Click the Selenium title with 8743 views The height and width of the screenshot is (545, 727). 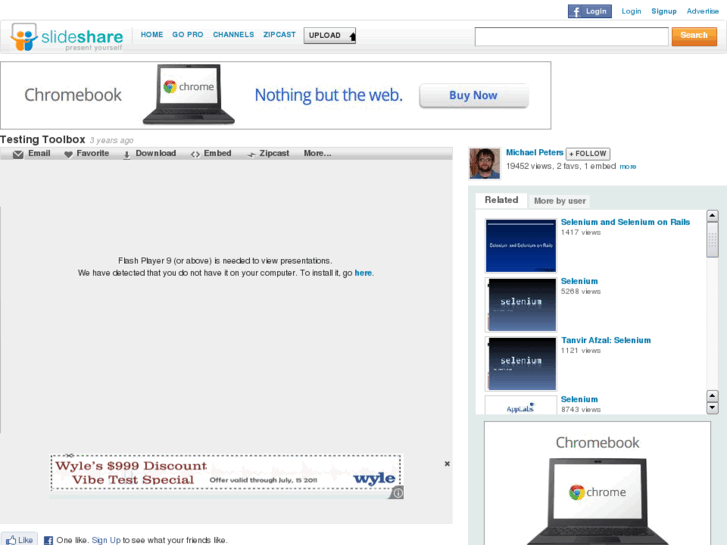pos(579,399)
